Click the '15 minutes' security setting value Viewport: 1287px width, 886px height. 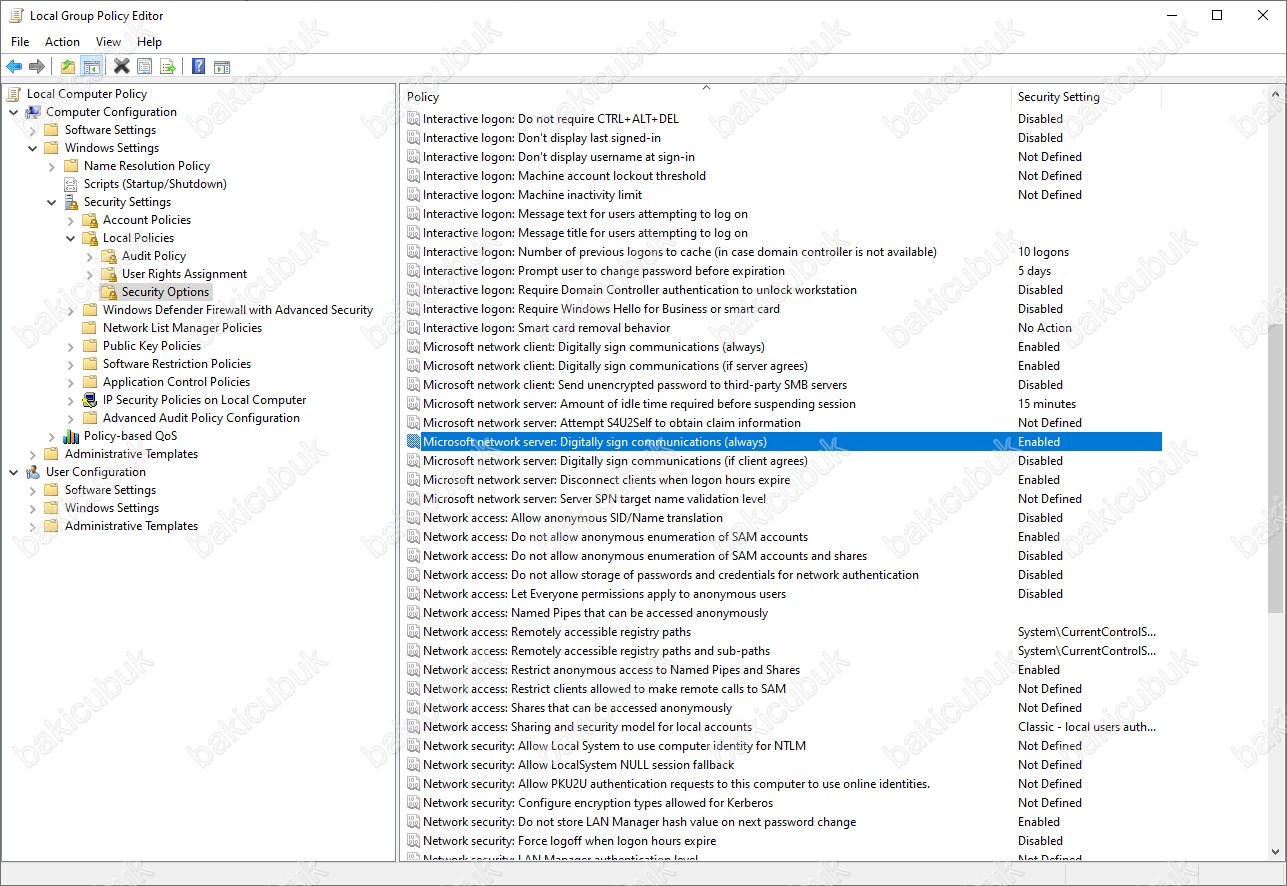click(x=1047, y=404)
